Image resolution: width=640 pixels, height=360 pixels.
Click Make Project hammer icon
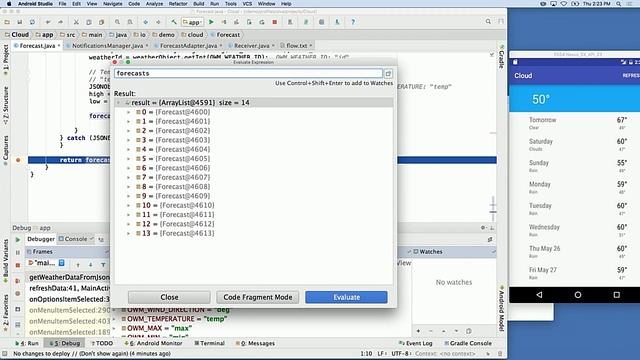(x=174, y=22)
